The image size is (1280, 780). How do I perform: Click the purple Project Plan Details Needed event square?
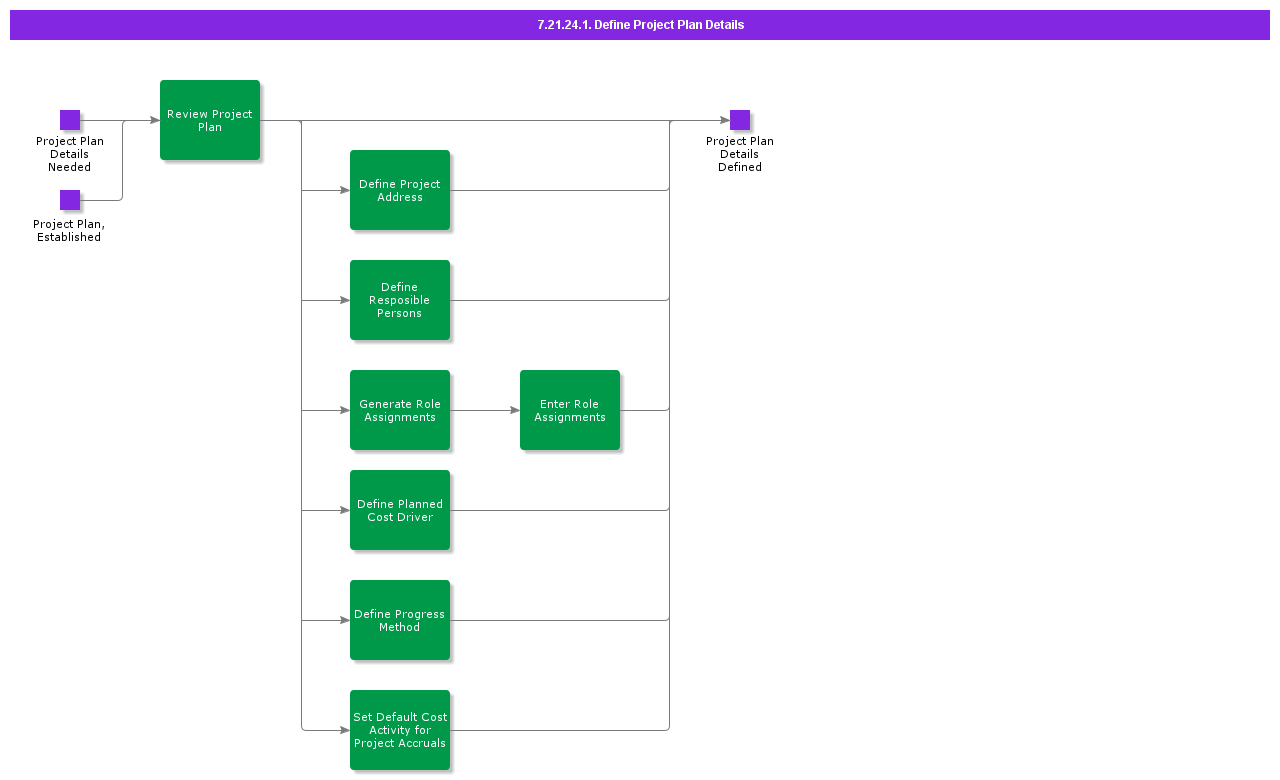pyautogui.click(x=70, y=120)
